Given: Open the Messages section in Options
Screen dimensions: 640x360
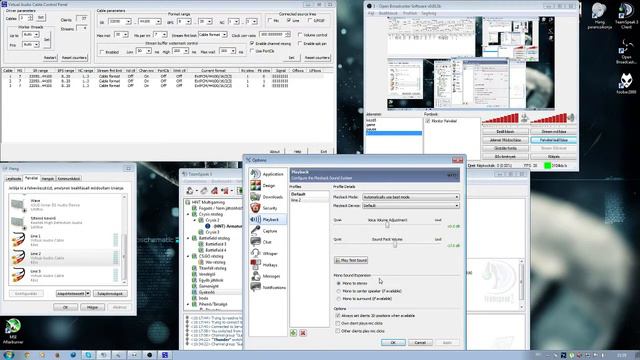Looking at the screenshot, I should (x=267, y=276).
